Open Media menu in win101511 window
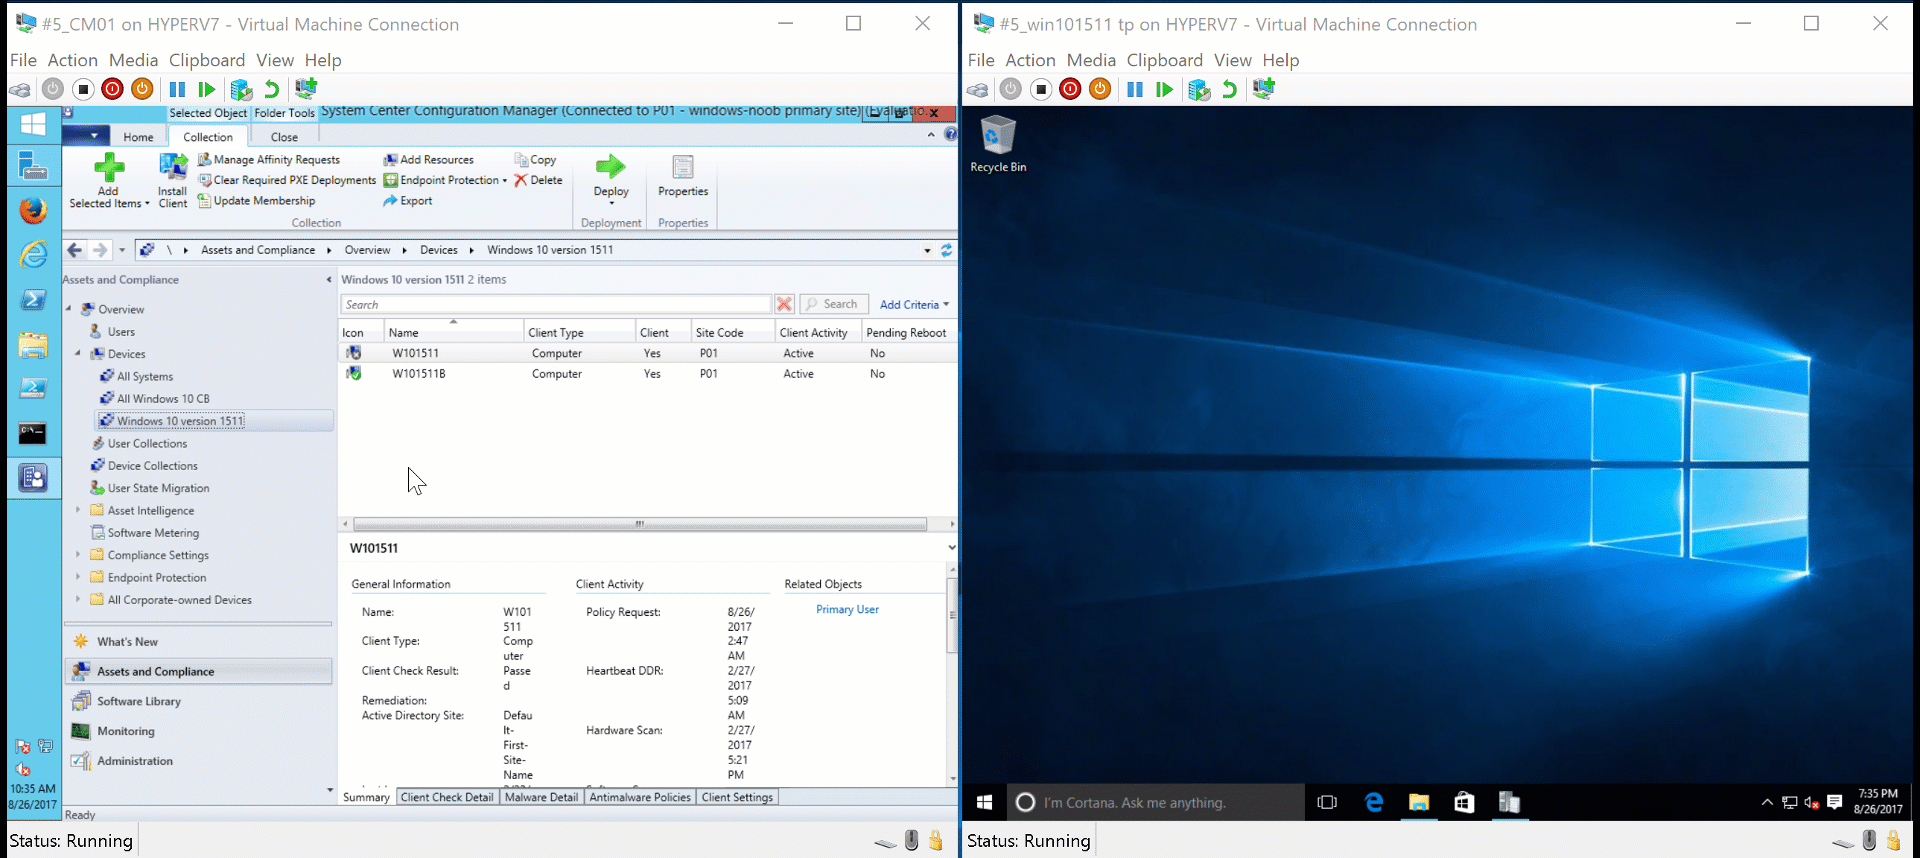The image size is (1920, 858). tap(1091, 60)
